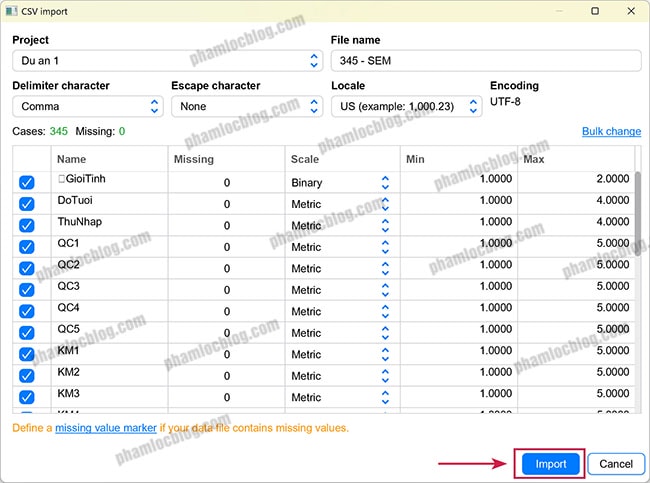This screenshot has width=650, height=483.
Task: Click the Max column header
Action: (576, 159)
